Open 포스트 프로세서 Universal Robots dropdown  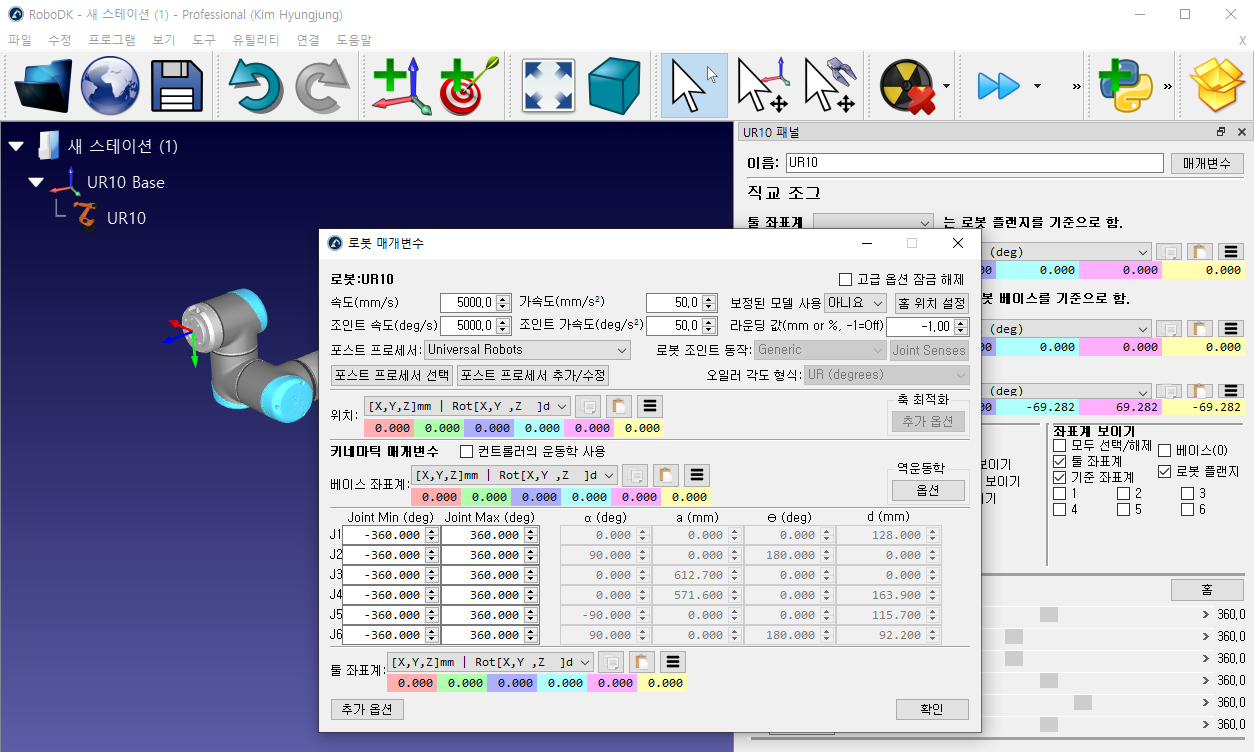tap(527, 350)
